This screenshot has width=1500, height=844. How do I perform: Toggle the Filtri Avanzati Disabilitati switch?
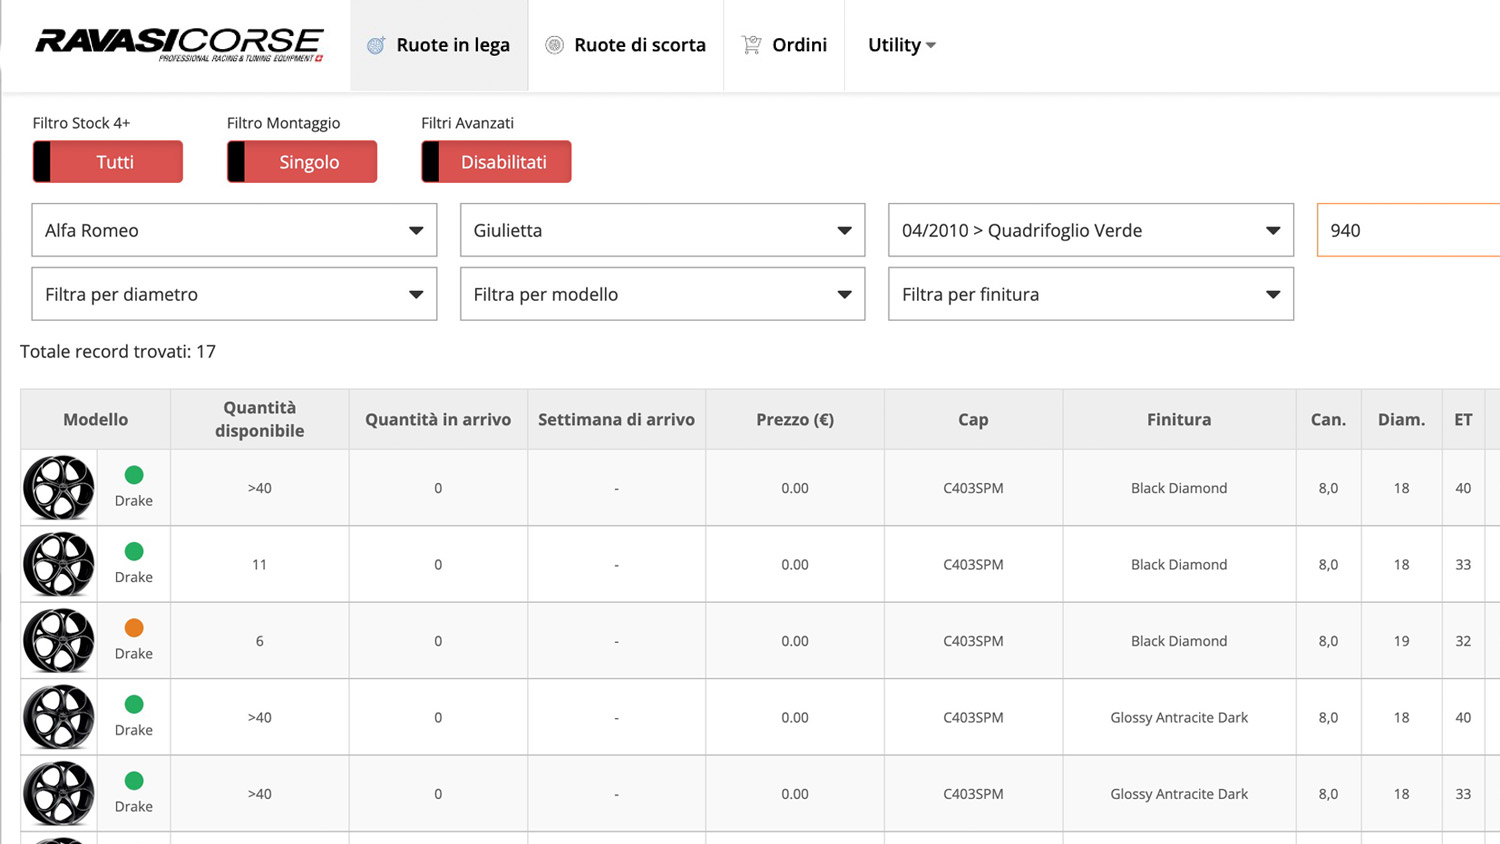(496, 161)
